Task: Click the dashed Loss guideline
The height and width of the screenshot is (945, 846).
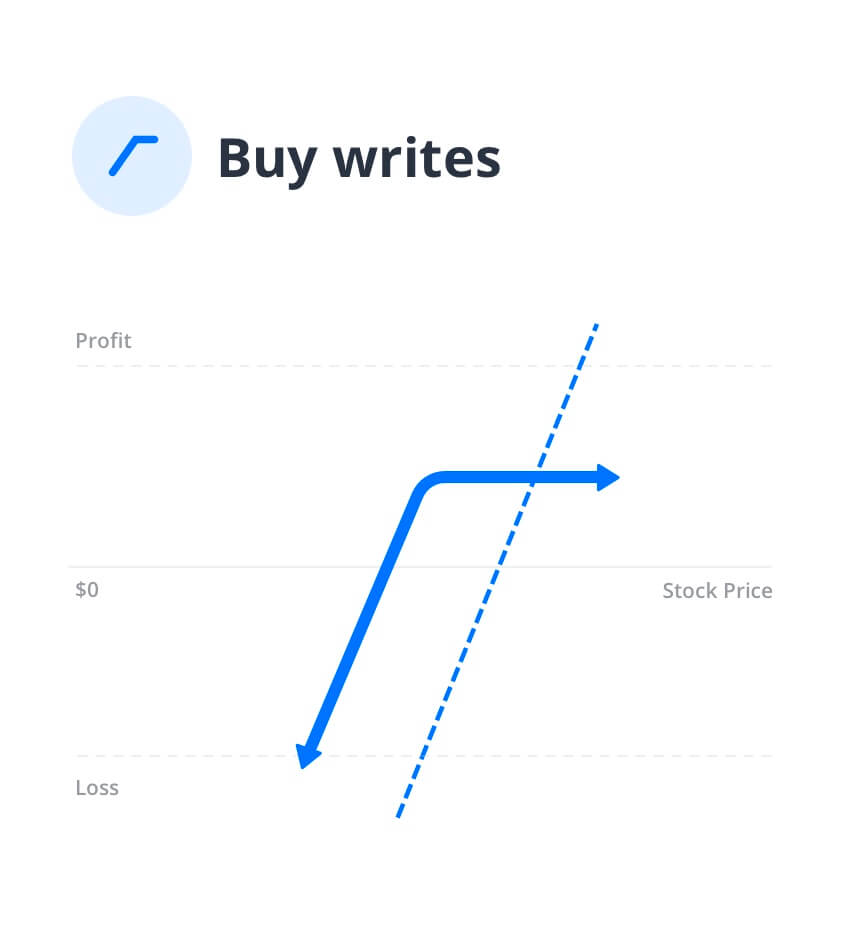Action: (424, 756)
